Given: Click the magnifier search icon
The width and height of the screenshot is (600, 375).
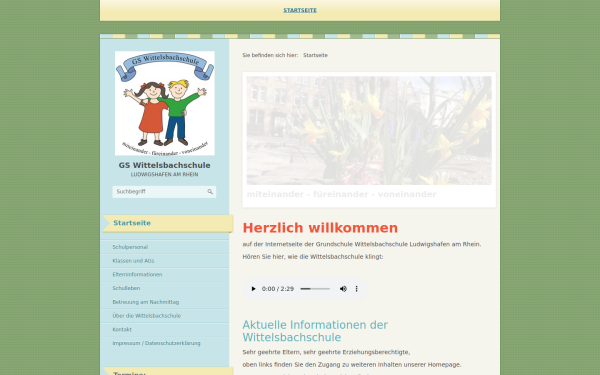Looking at the screenshot, I should tap(210, 192).
